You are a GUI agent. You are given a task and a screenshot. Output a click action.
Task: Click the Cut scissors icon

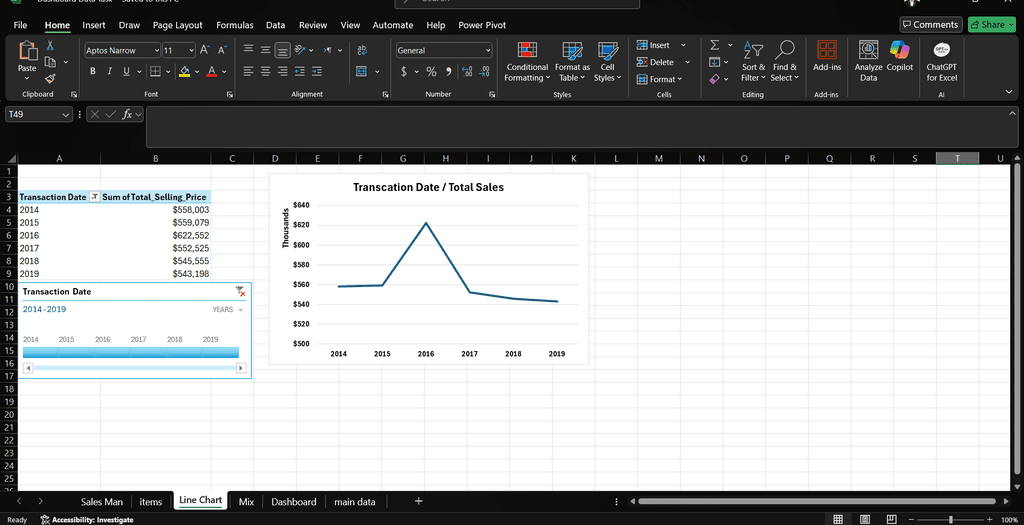pos(50,45)
